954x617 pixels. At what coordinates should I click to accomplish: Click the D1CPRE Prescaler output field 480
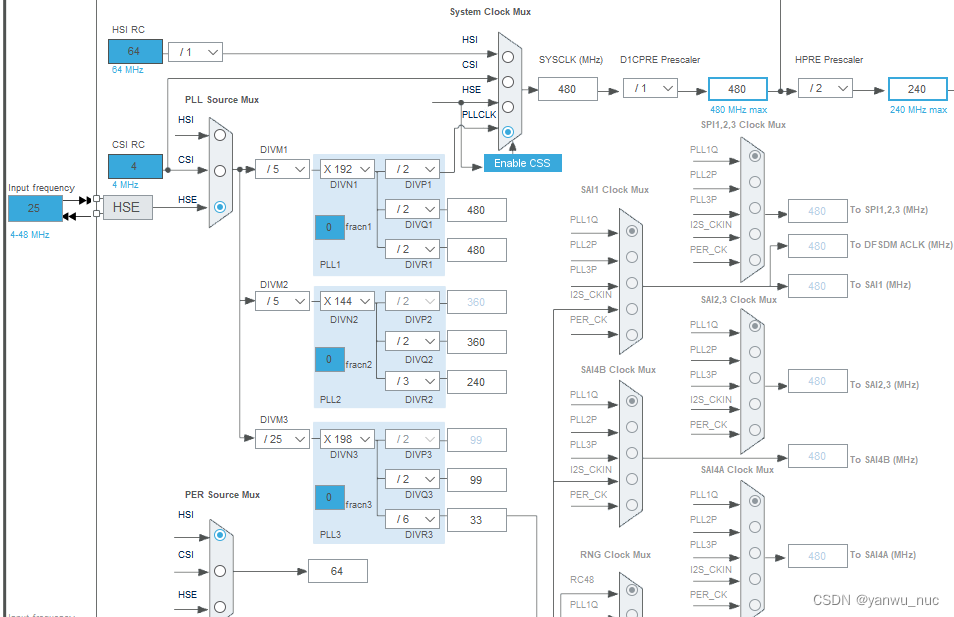[737, 89]
